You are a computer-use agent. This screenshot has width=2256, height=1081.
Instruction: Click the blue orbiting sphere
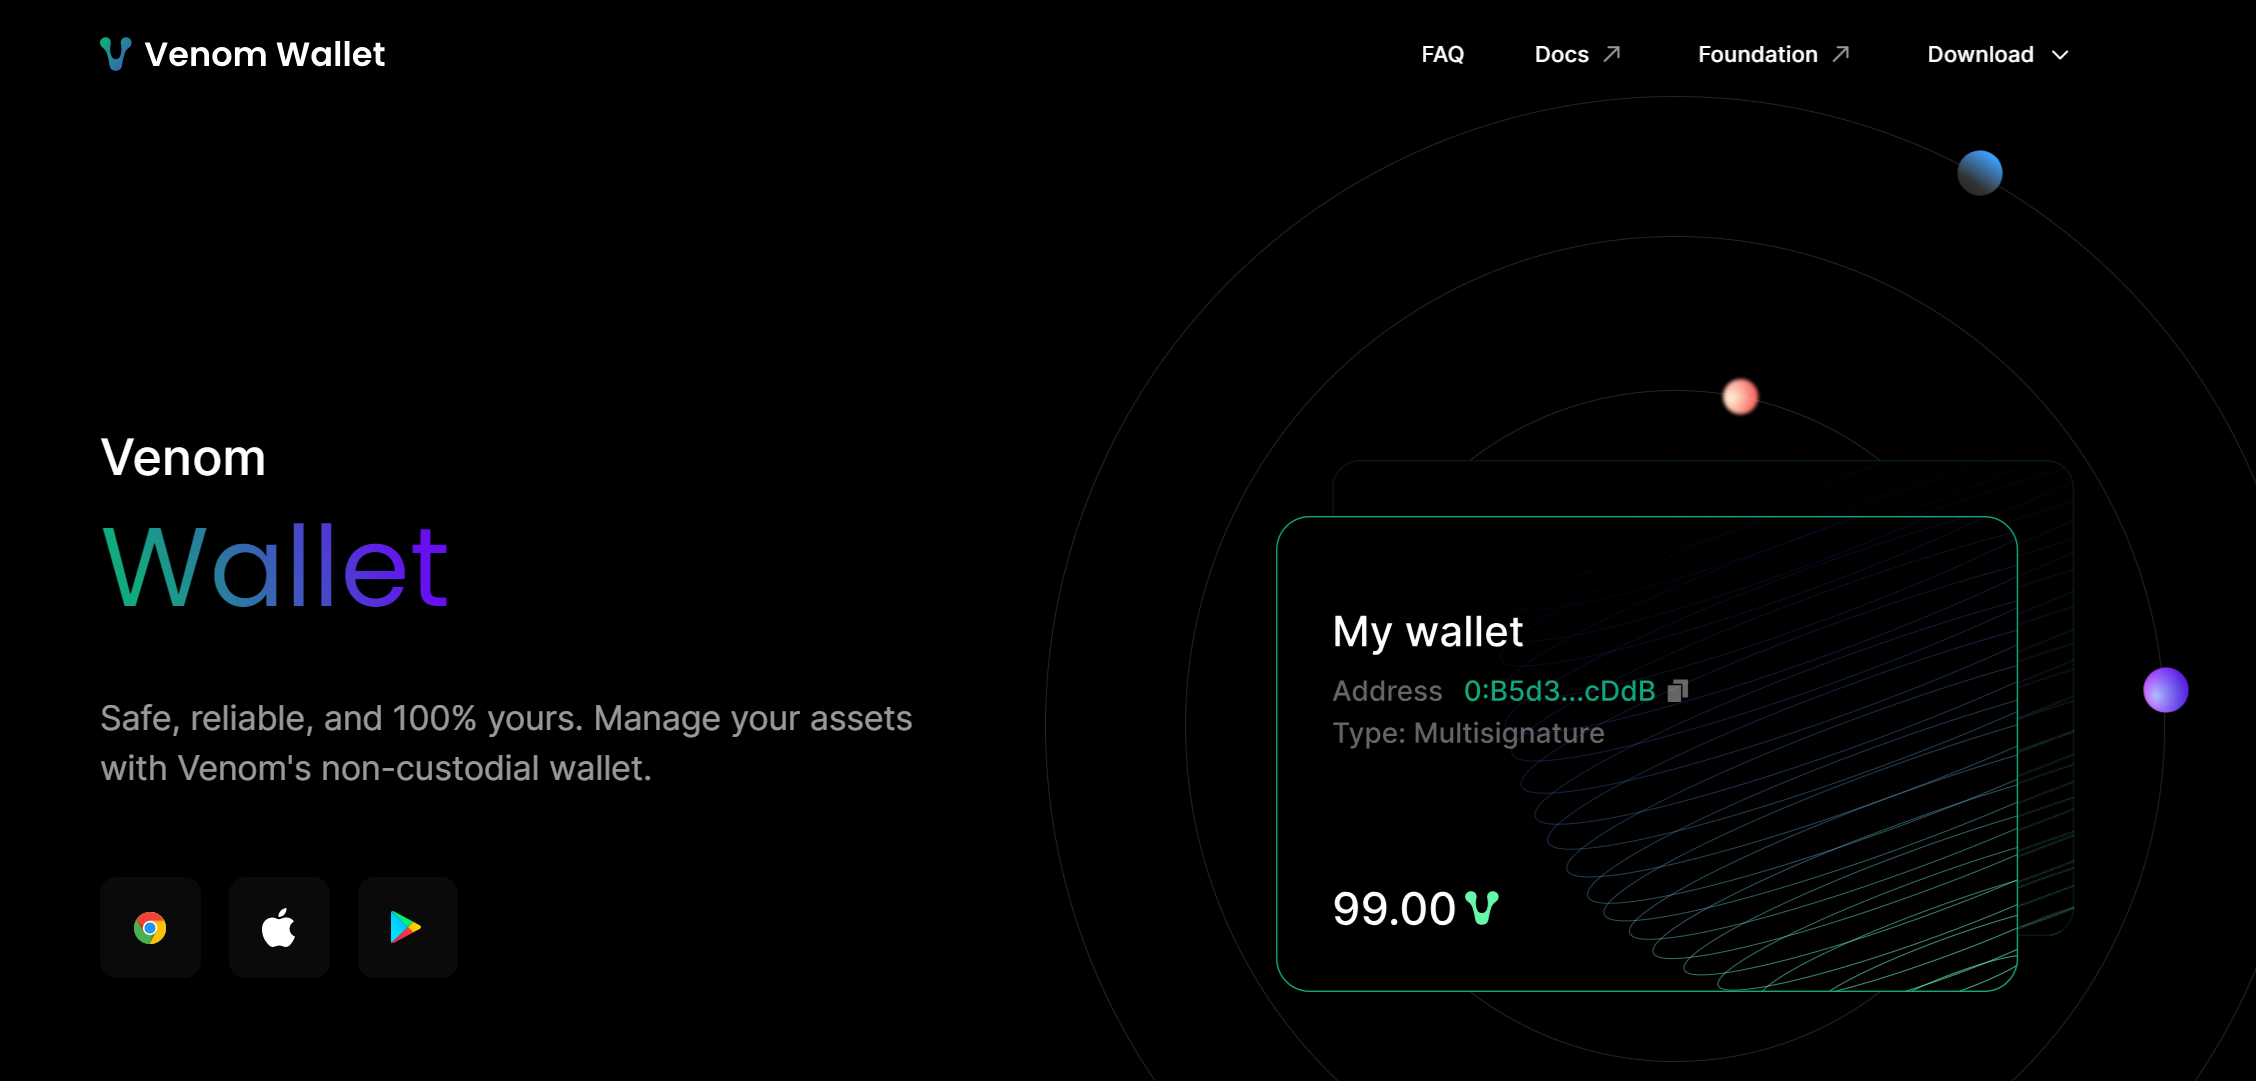[x=1979, y=173]
